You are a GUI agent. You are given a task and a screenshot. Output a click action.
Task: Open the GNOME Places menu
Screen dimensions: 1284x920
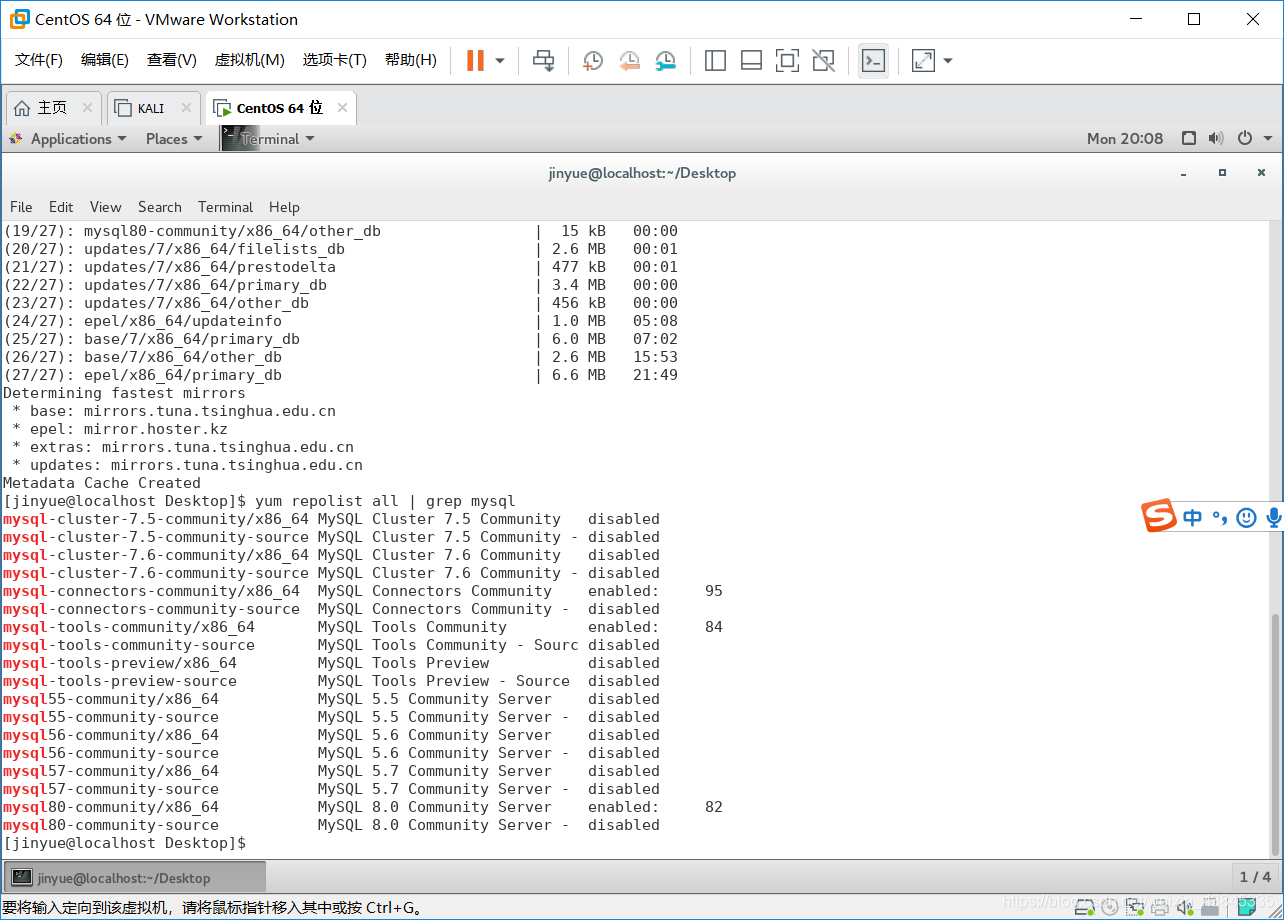coord(174,139)
